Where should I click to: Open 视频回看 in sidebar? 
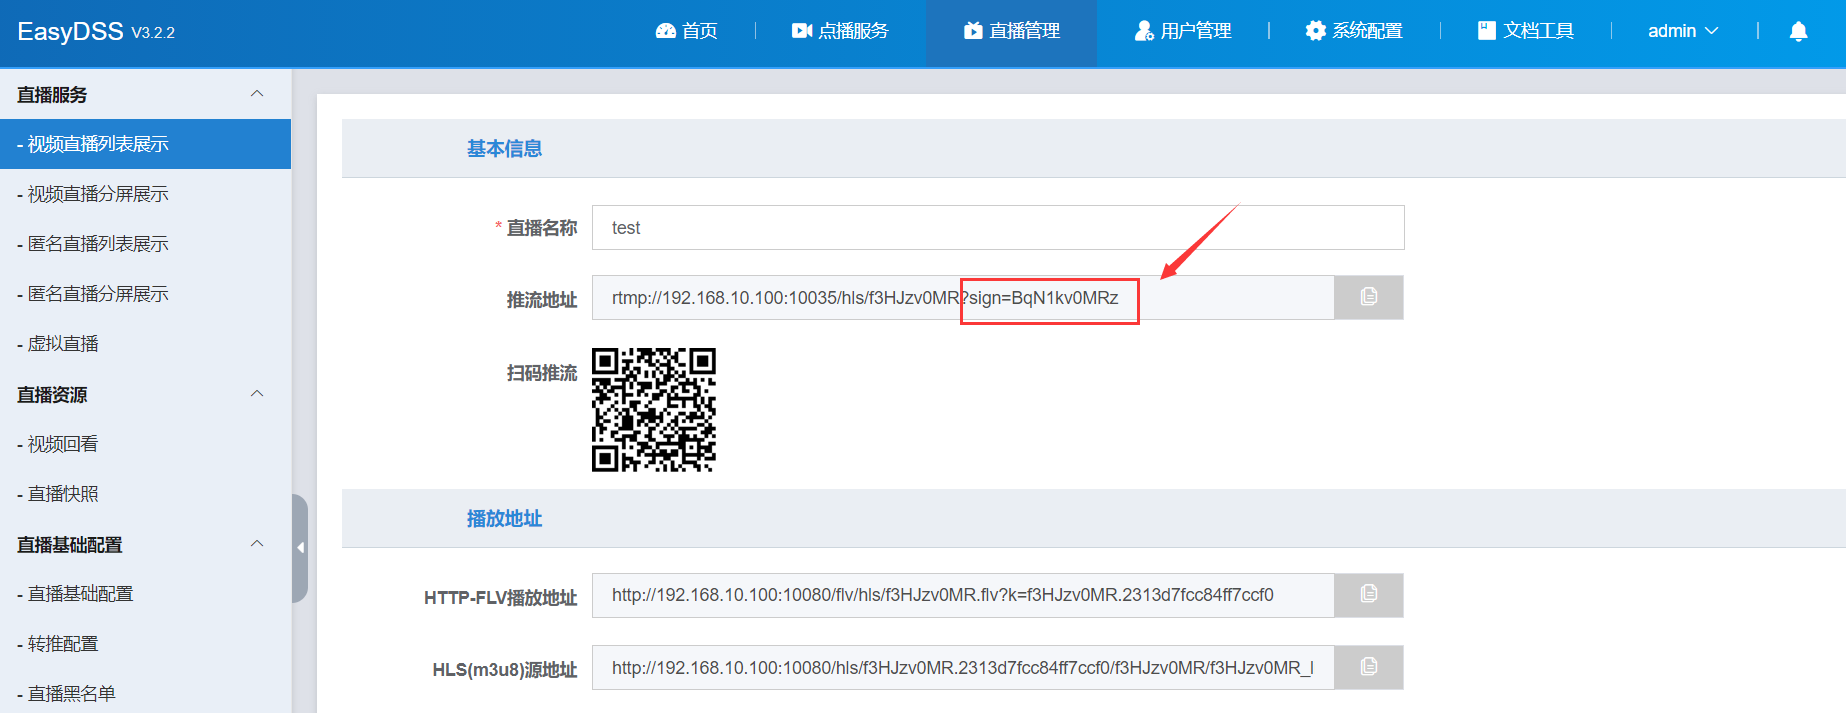[x=145, y=444]
